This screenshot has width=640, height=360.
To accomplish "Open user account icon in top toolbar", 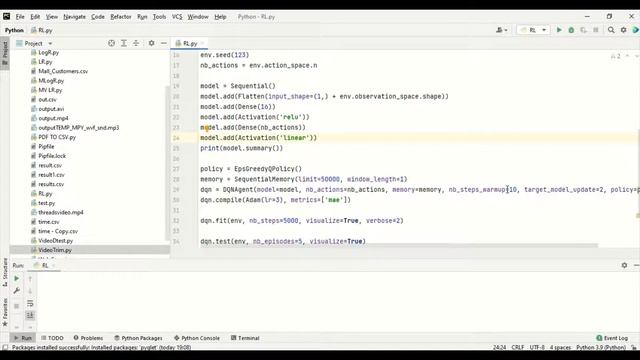I will [501, 30].
